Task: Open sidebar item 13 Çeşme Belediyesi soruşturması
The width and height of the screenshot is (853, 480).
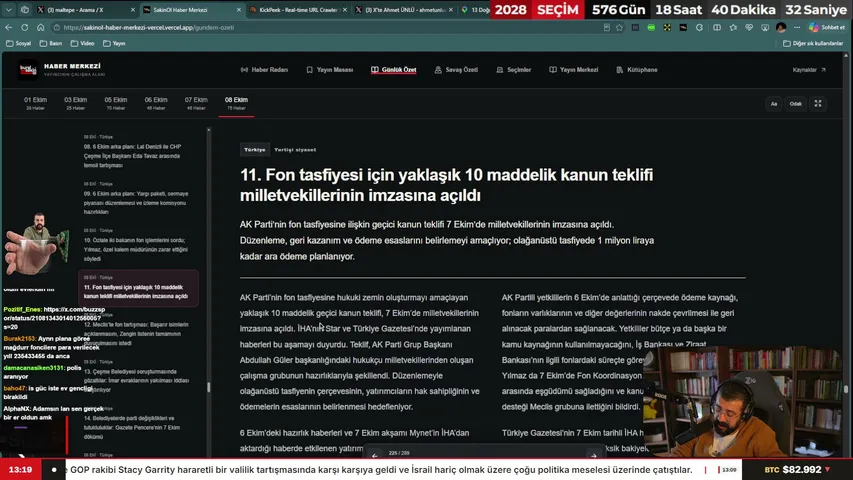Action: 136,377
